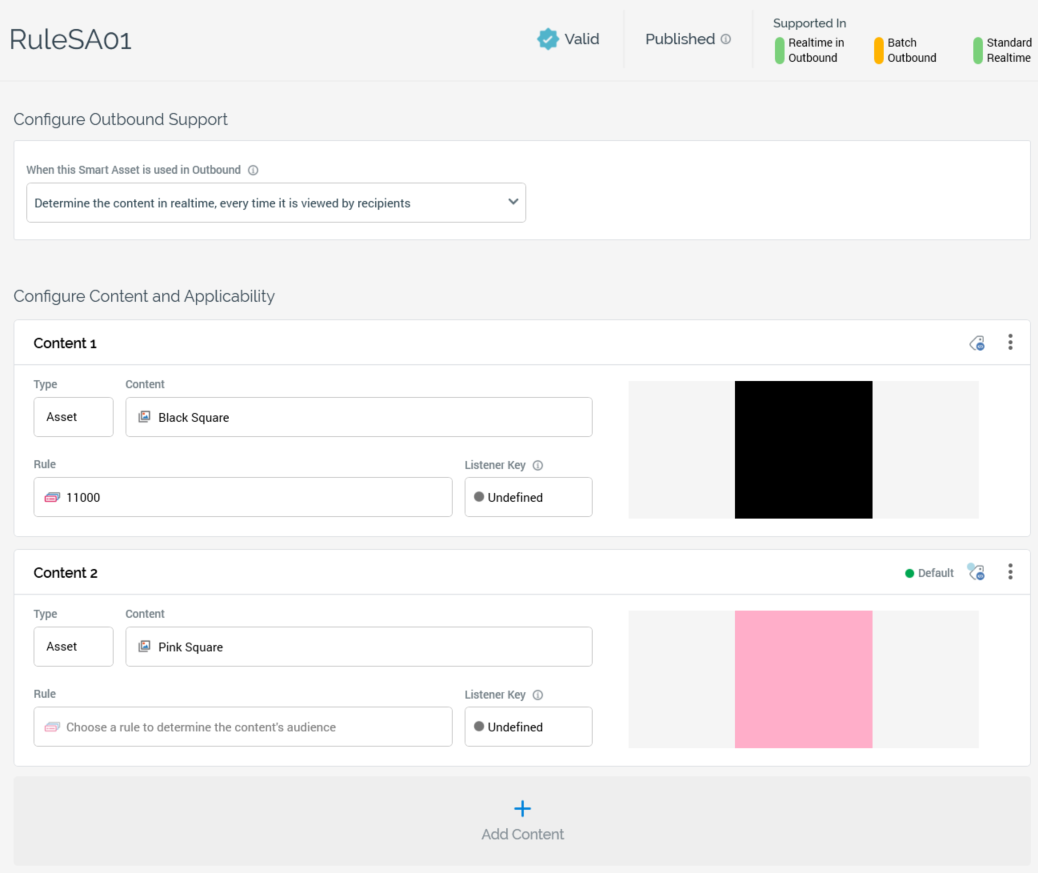Click Content 1 Listener Key info icon
The height and width of the screenshot is (873, 1038).
click(x=538, y=465)
